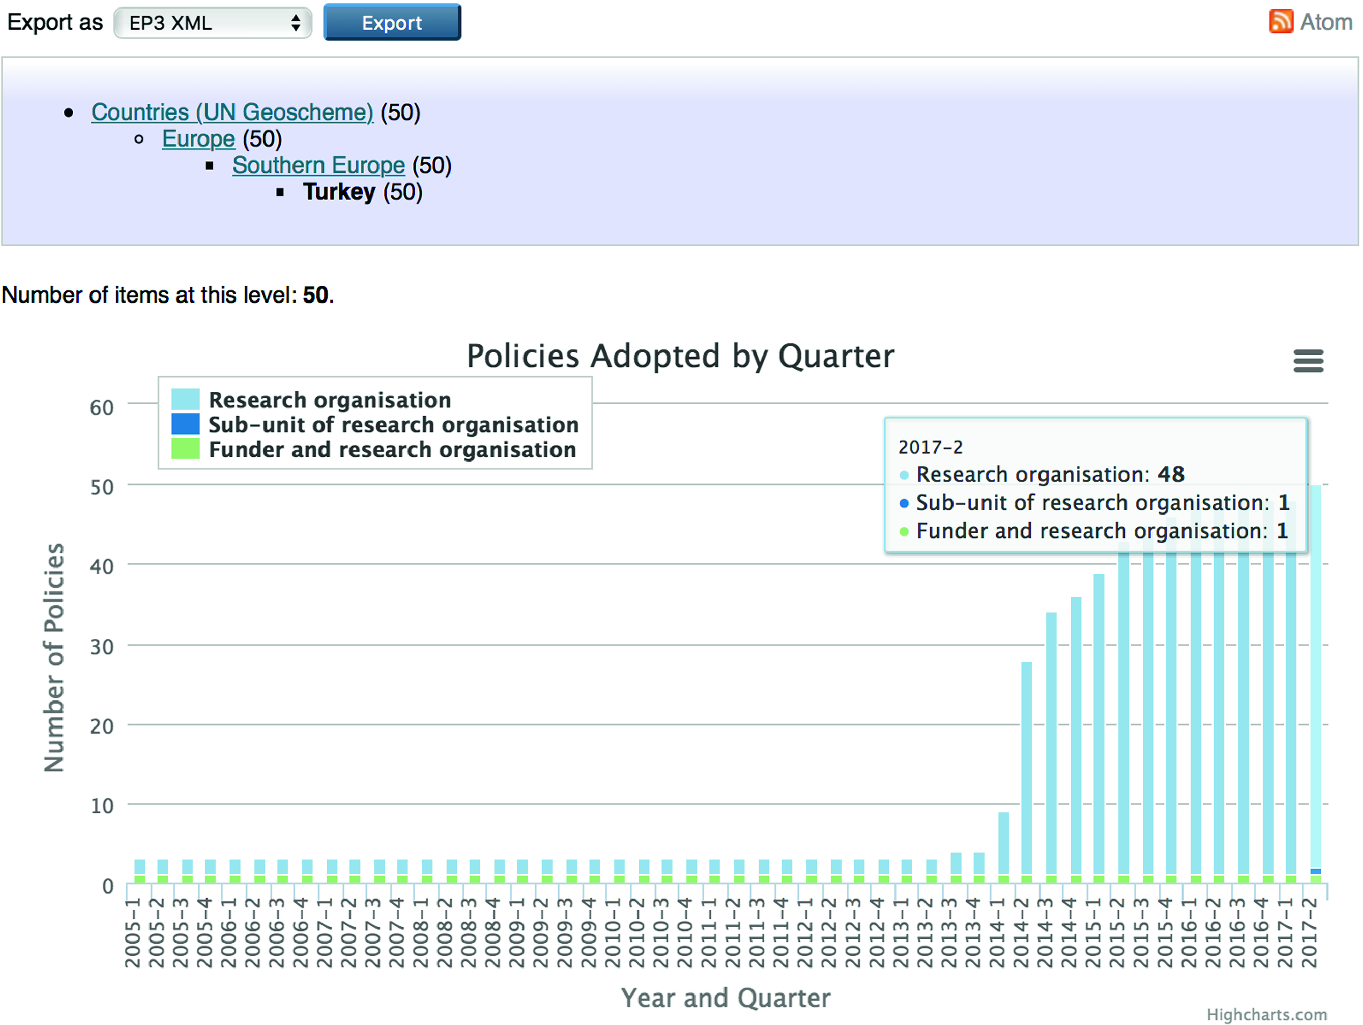
Task: Click the 2017-2 bar in chart
Action: click(1316, 684)
